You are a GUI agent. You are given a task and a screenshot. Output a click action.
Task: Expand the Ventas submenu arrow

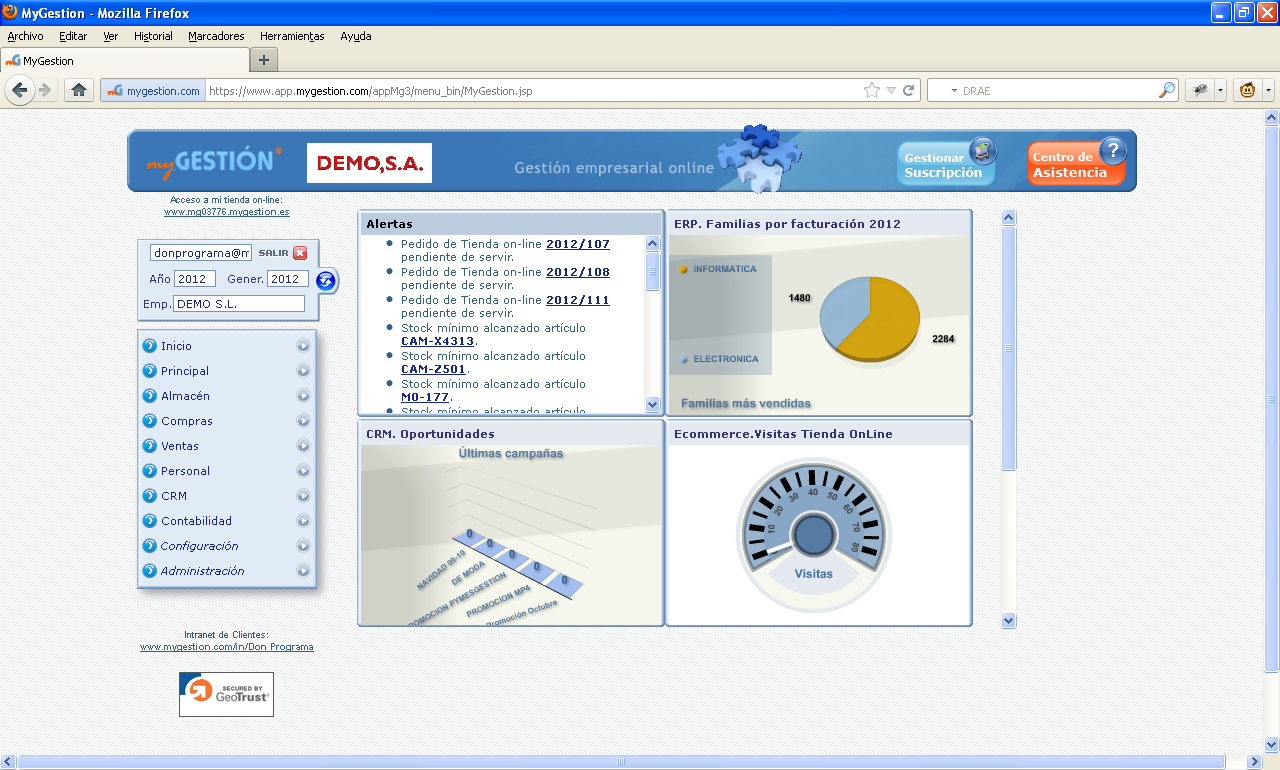point(303,446)
